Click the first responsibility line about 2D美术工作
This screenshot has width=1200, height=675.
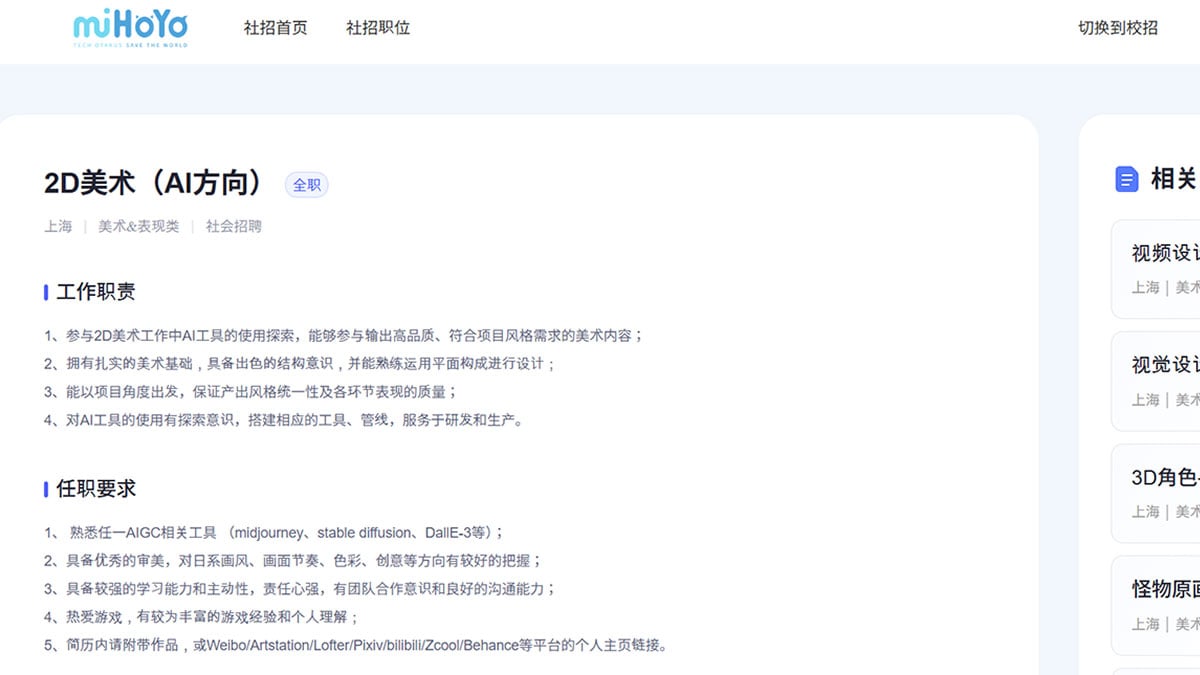(343, 336)
